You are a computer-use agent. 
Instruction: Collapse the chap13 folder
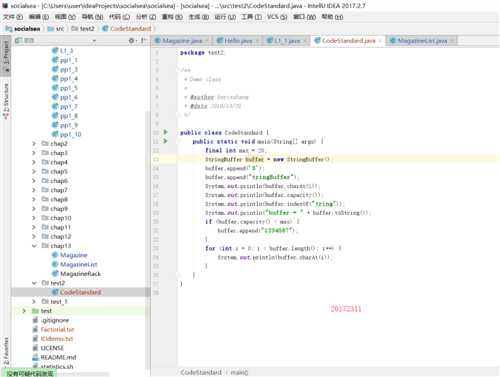pyautogui.click(x=34, y=246)
